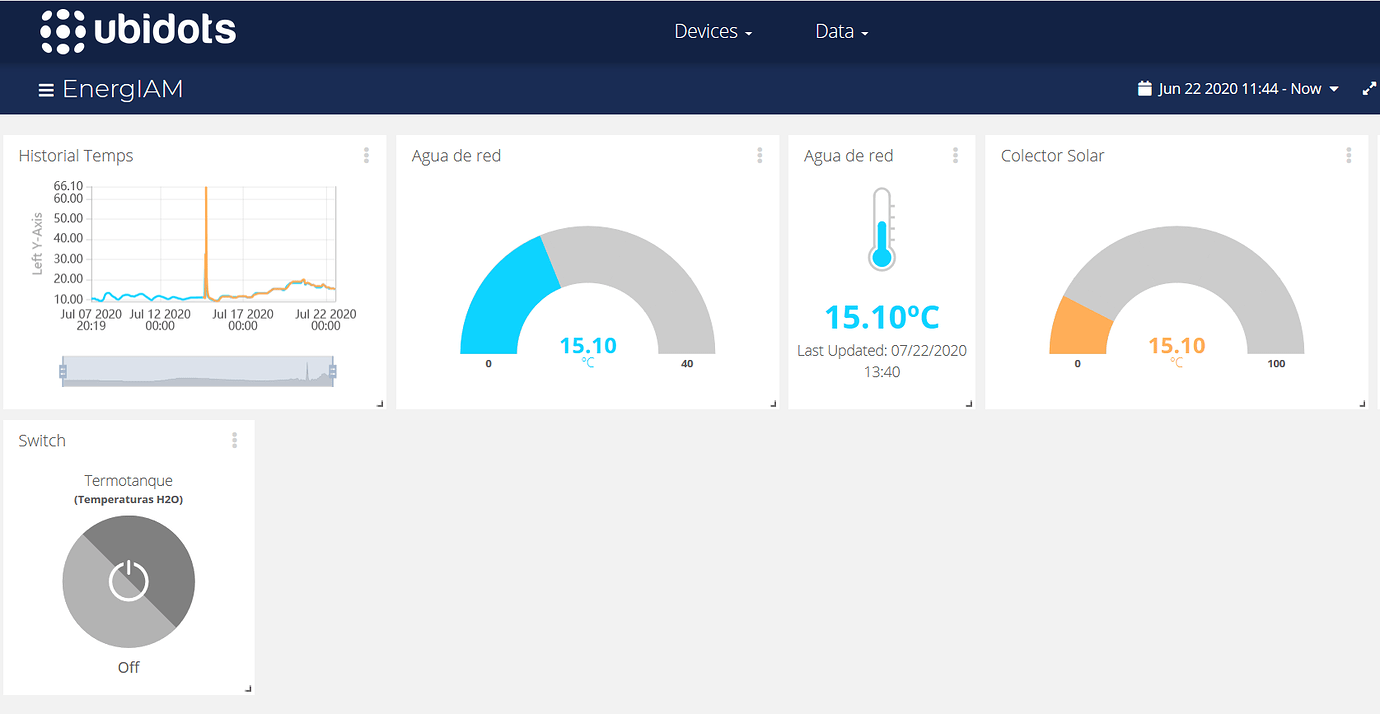Open the thermometer Agua de red widget menu
Image resolution: width=1380 pixels, height=714 pixels.
955,155
